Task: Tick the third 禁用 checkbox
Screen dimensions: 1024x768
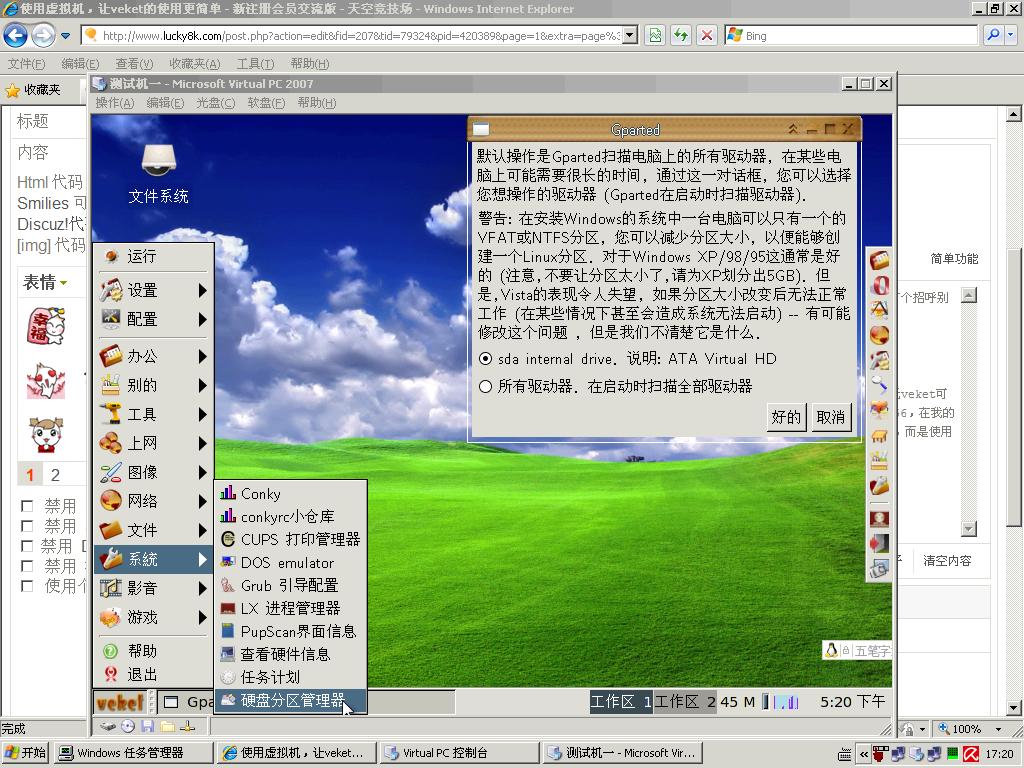Action: click(x=27, y=545)
